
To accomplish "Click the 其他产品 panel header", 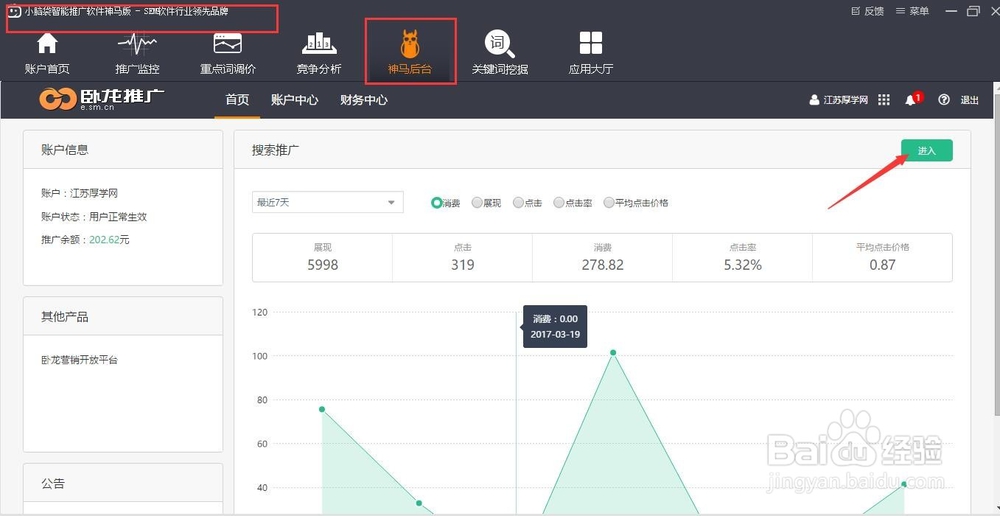I will click(123, 316).
